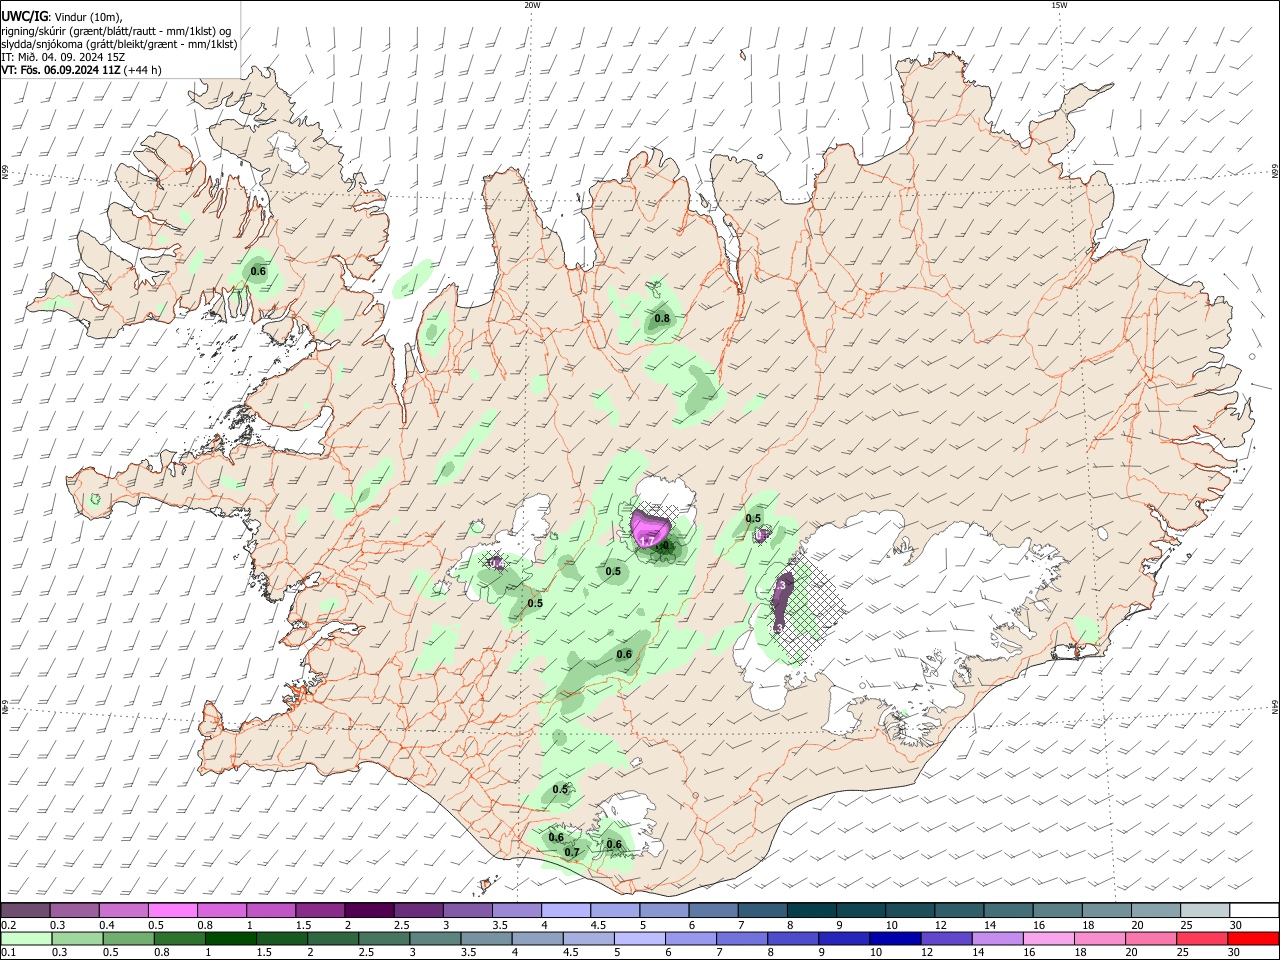
Task: Click the 20W longitude label at the top edge
Action: click(532, 5)
